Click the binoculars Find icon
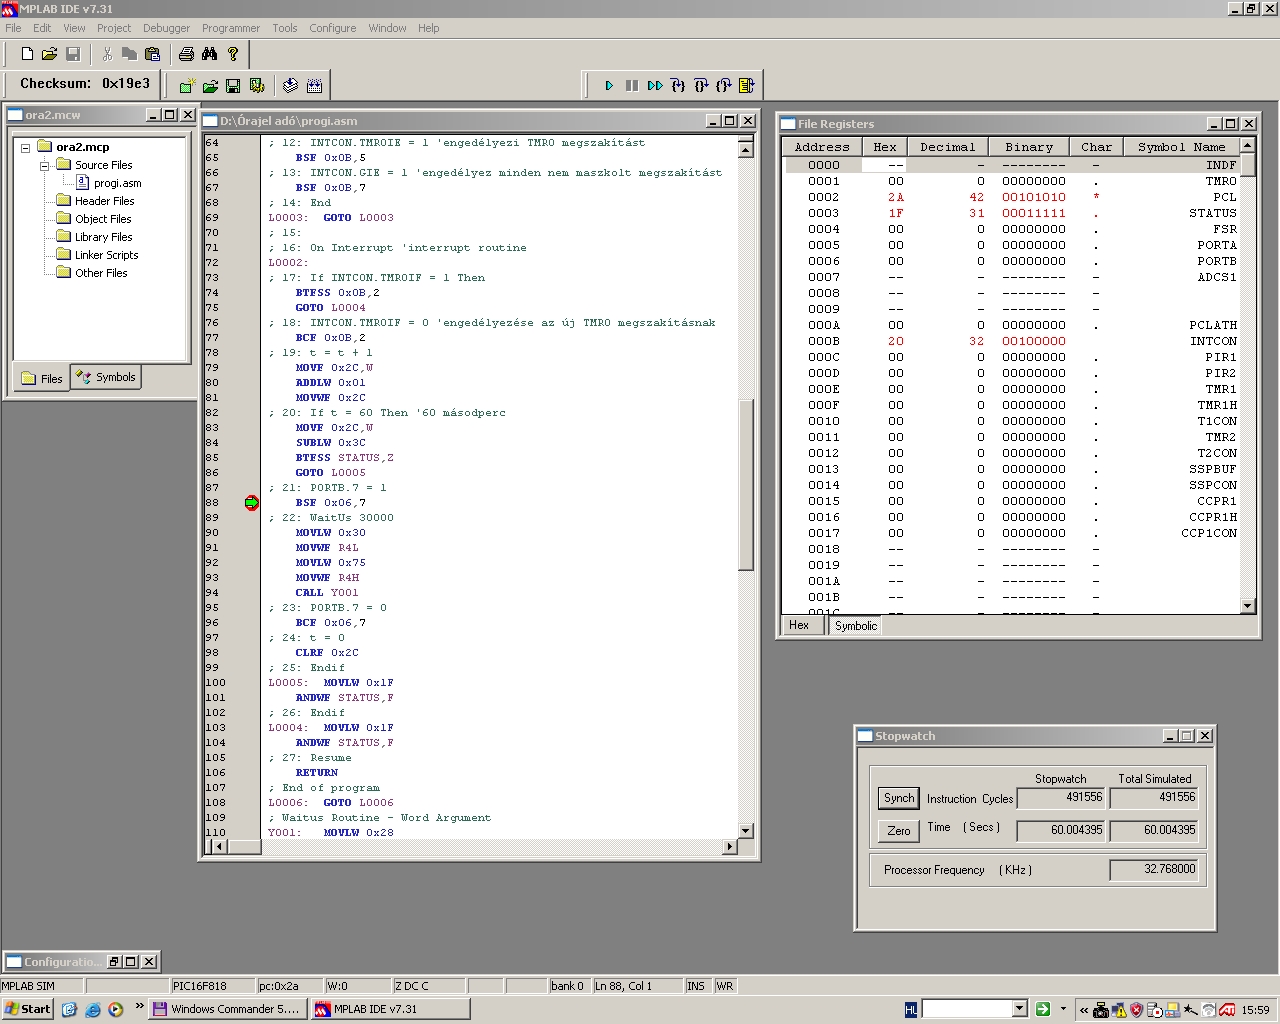1280x1024 pixels. (x=209, y=54)
